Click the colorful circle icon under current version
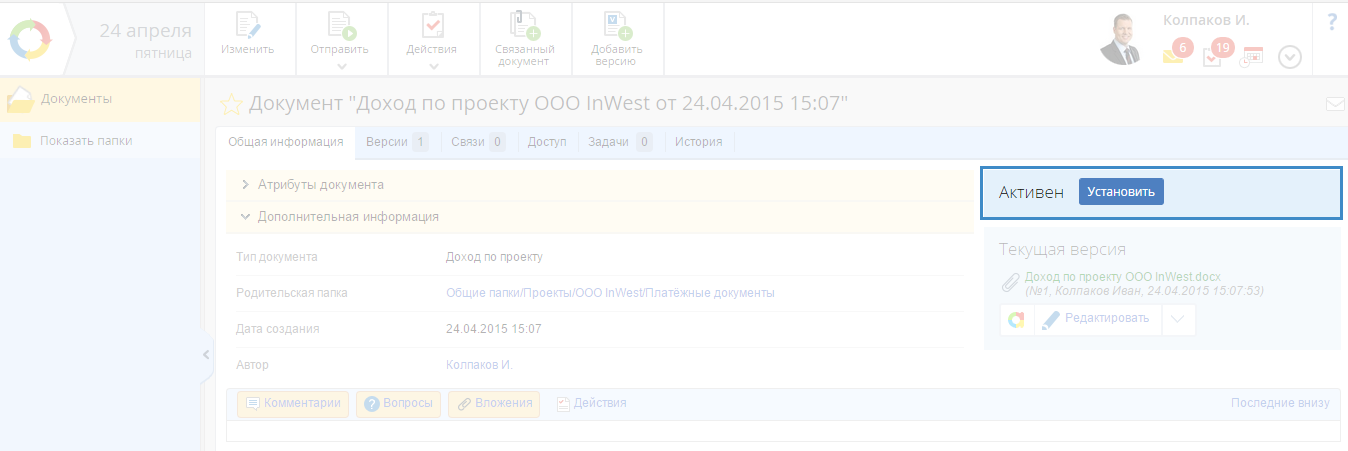1348x451 pixels. [1016, 320]
